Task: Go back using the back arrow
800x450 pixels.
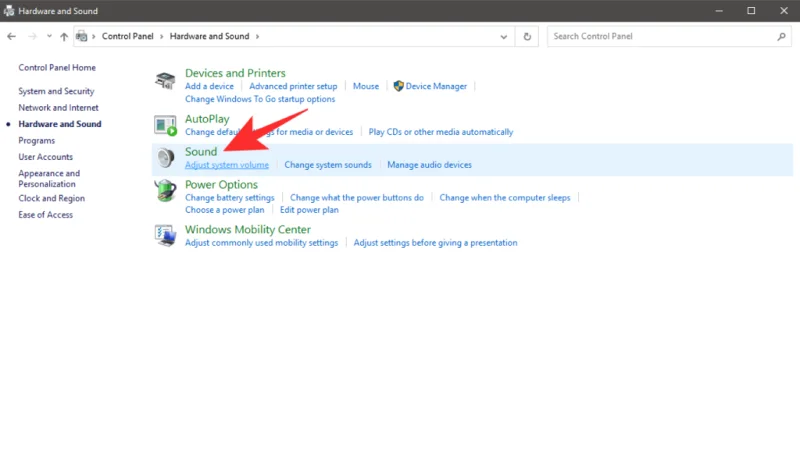Action: click(x=12, y=36)
